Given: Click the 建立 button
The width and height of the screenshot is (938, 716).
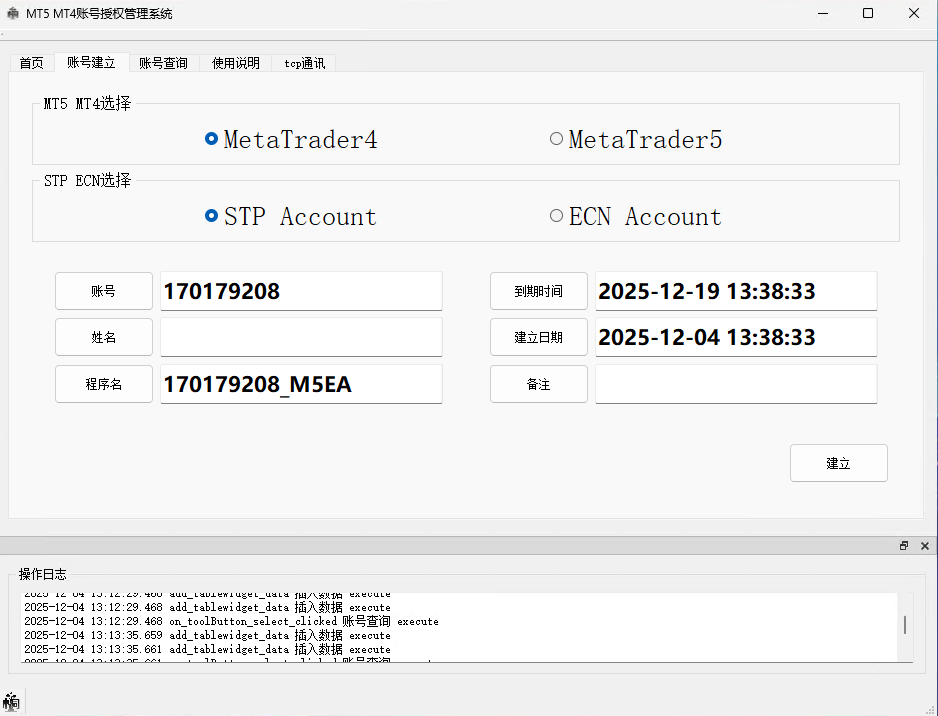Looking at the screenshot, I should 839,463.
